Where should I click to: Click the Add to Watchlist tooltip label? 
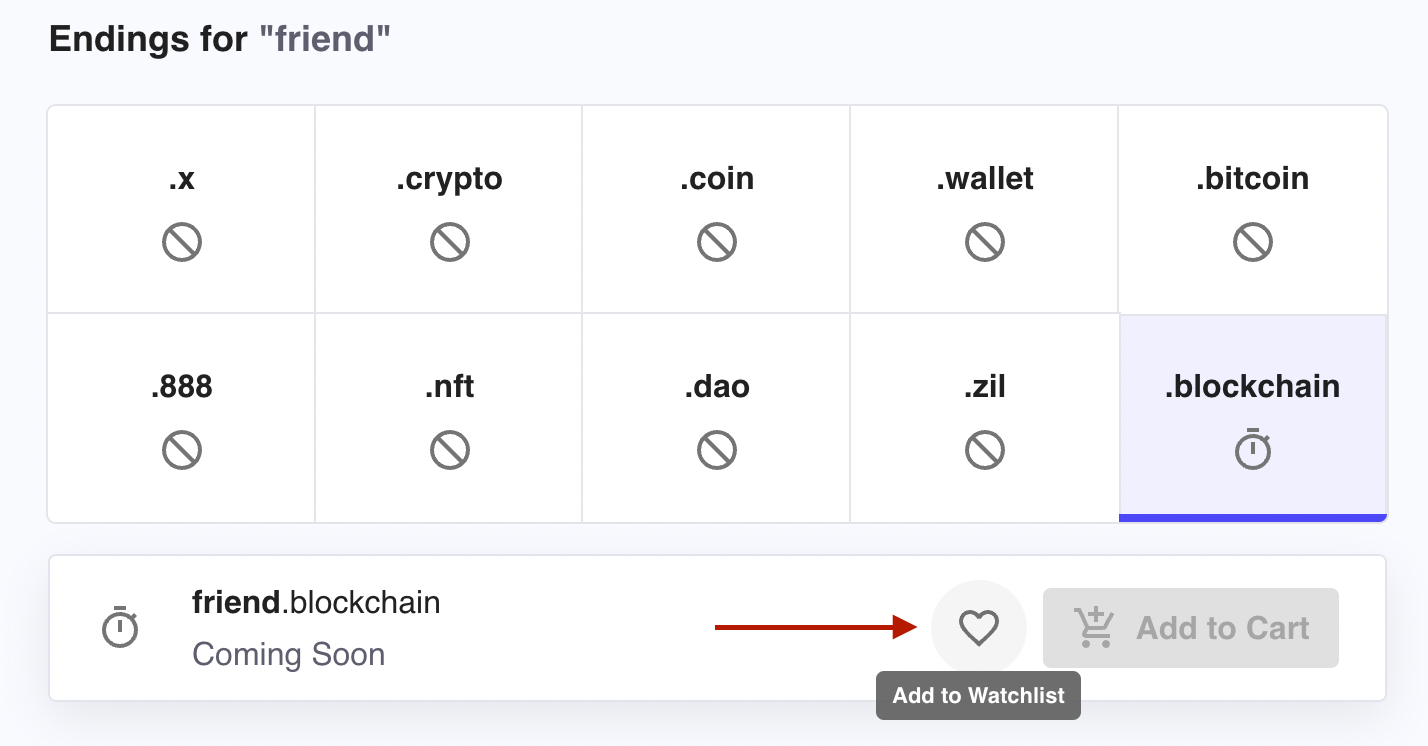(x=978, y=695)
